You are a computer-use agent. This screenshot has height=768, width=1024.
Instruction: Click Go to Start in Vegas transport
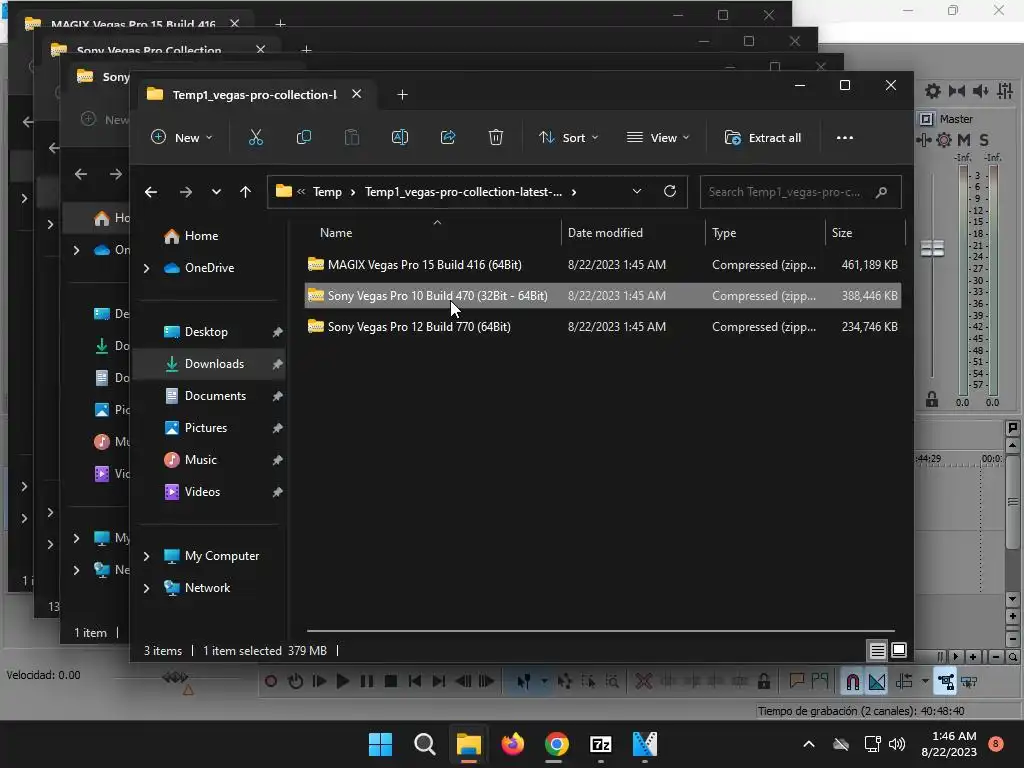415,682
